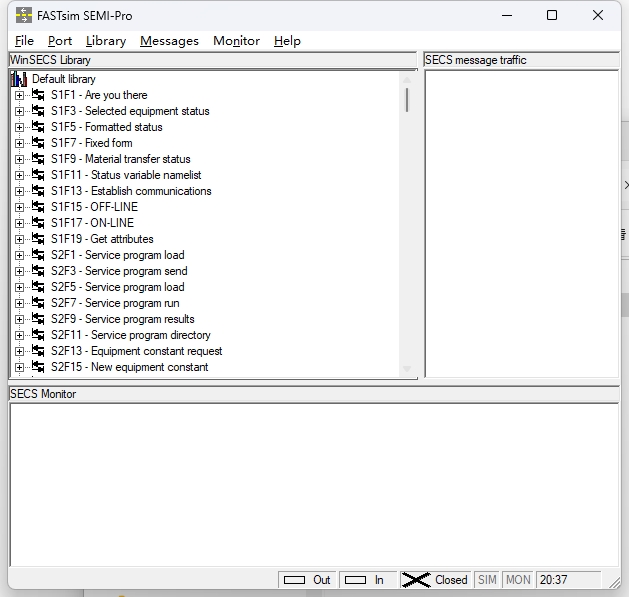The height and width of the screenshot is (597, 629).
Task: Expand the S2F15 New equipment constant node
Action: (x=19, y=367)
